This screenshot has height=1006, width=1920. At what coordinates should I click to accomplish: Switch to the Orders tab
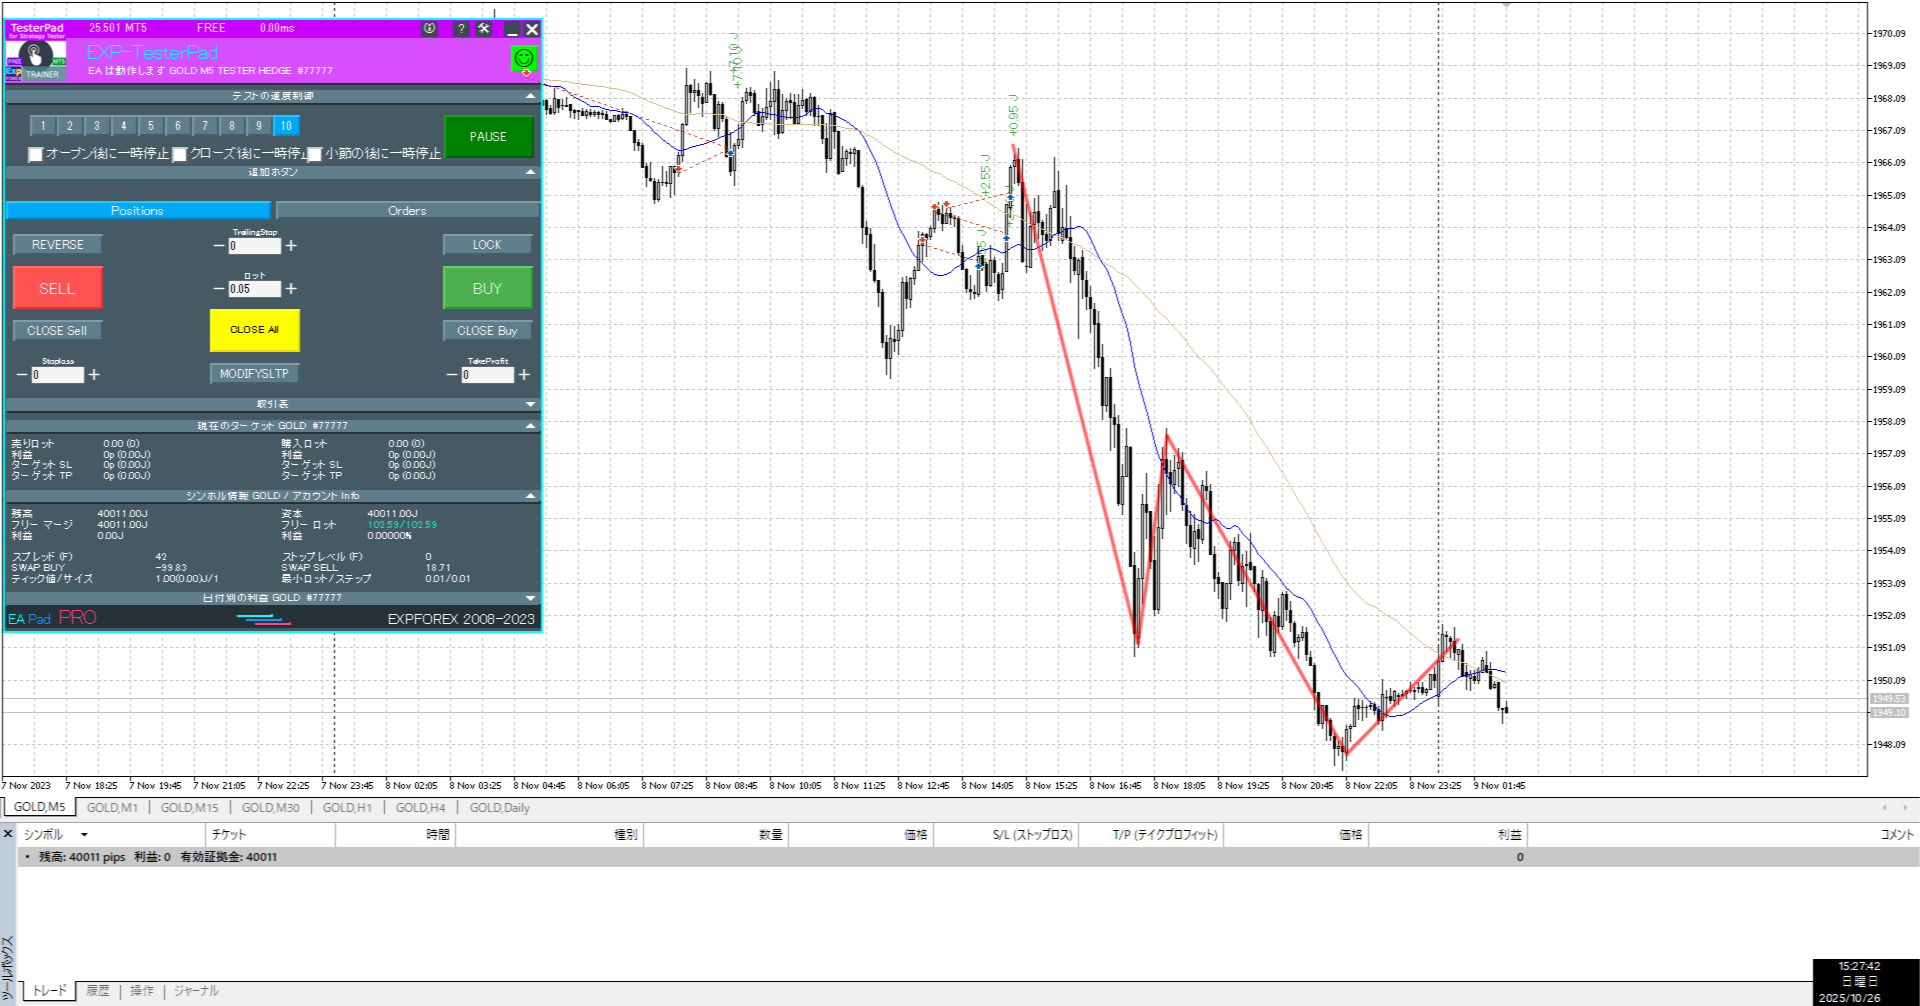tap(407, 211)
